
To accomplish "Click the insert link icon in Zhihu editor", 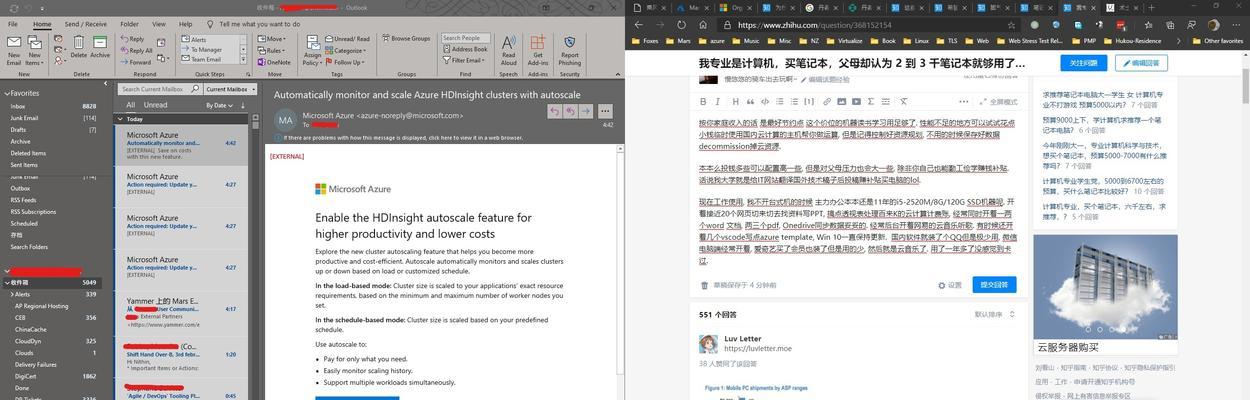I will click(x=827, y=101).
